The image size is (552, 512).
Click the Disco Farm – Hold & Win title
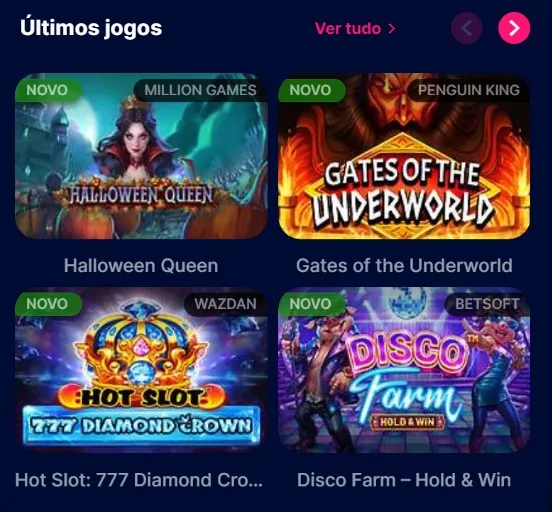404,480
